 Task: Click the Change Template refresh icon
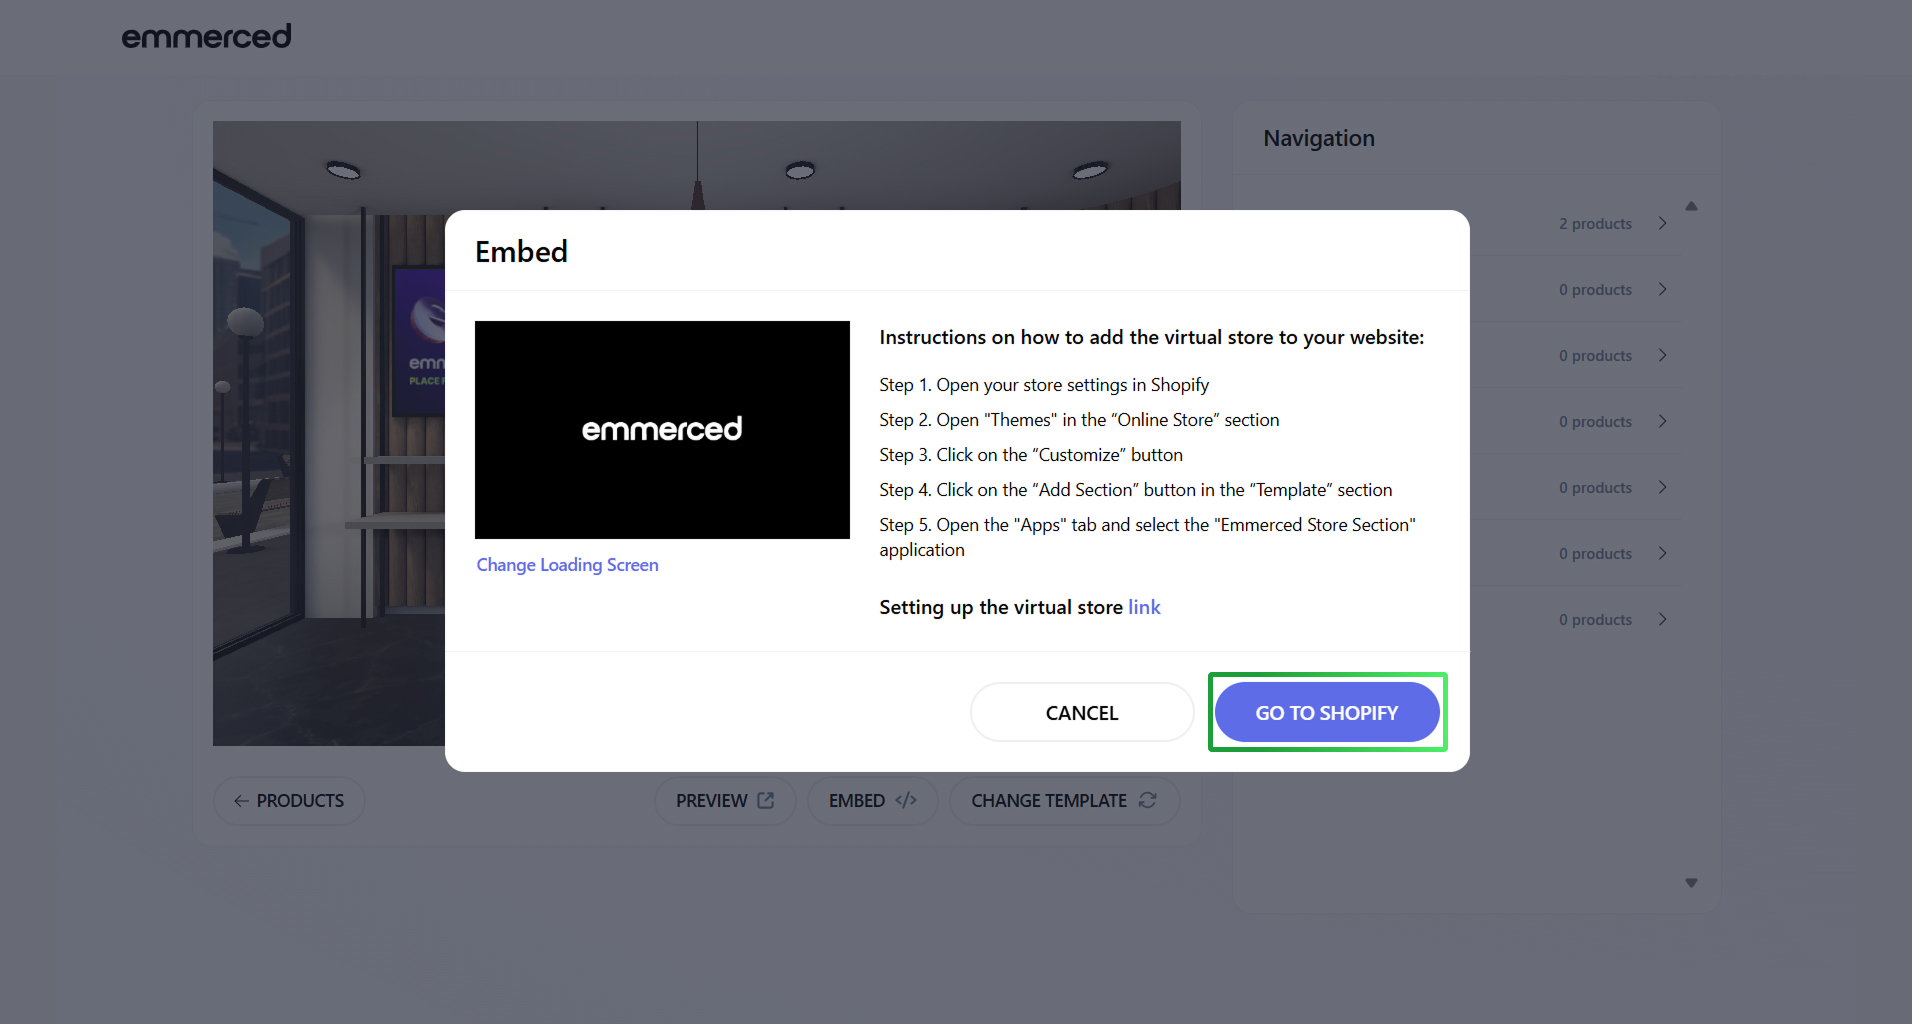click(x=1148, y=801)
